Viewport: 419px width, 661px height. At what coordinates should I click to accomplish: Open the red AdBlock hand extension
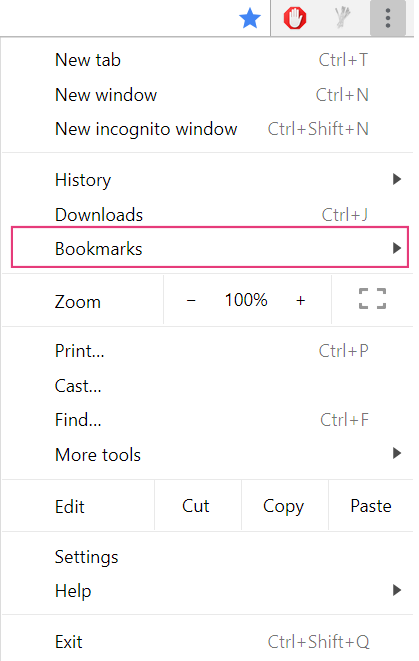click(295, 19)
